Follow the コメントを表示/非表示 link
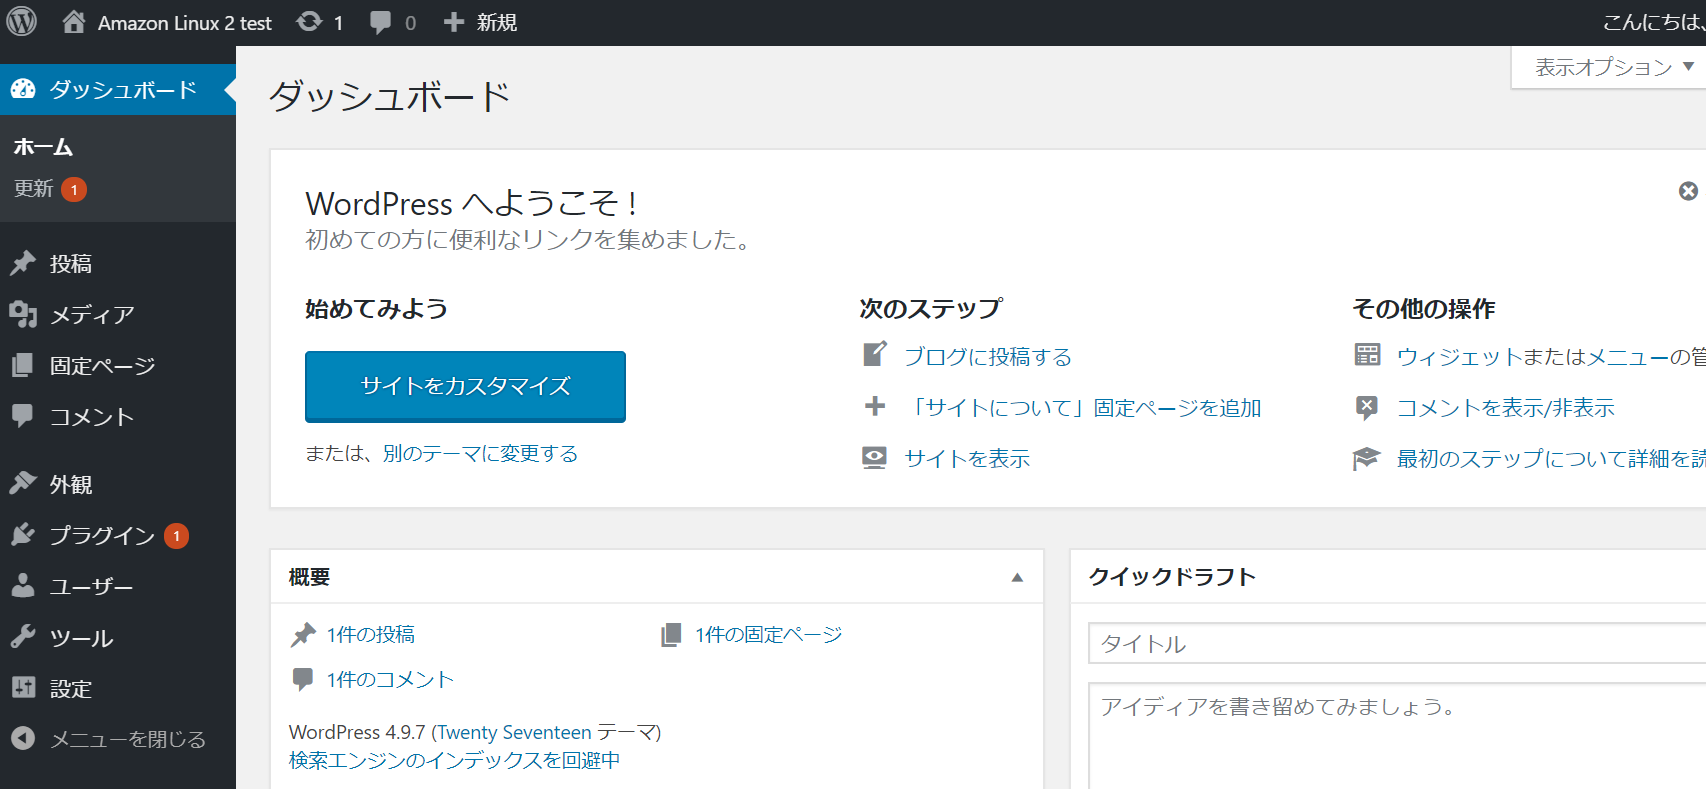 pyautogui.click(x=1505, y=407)
